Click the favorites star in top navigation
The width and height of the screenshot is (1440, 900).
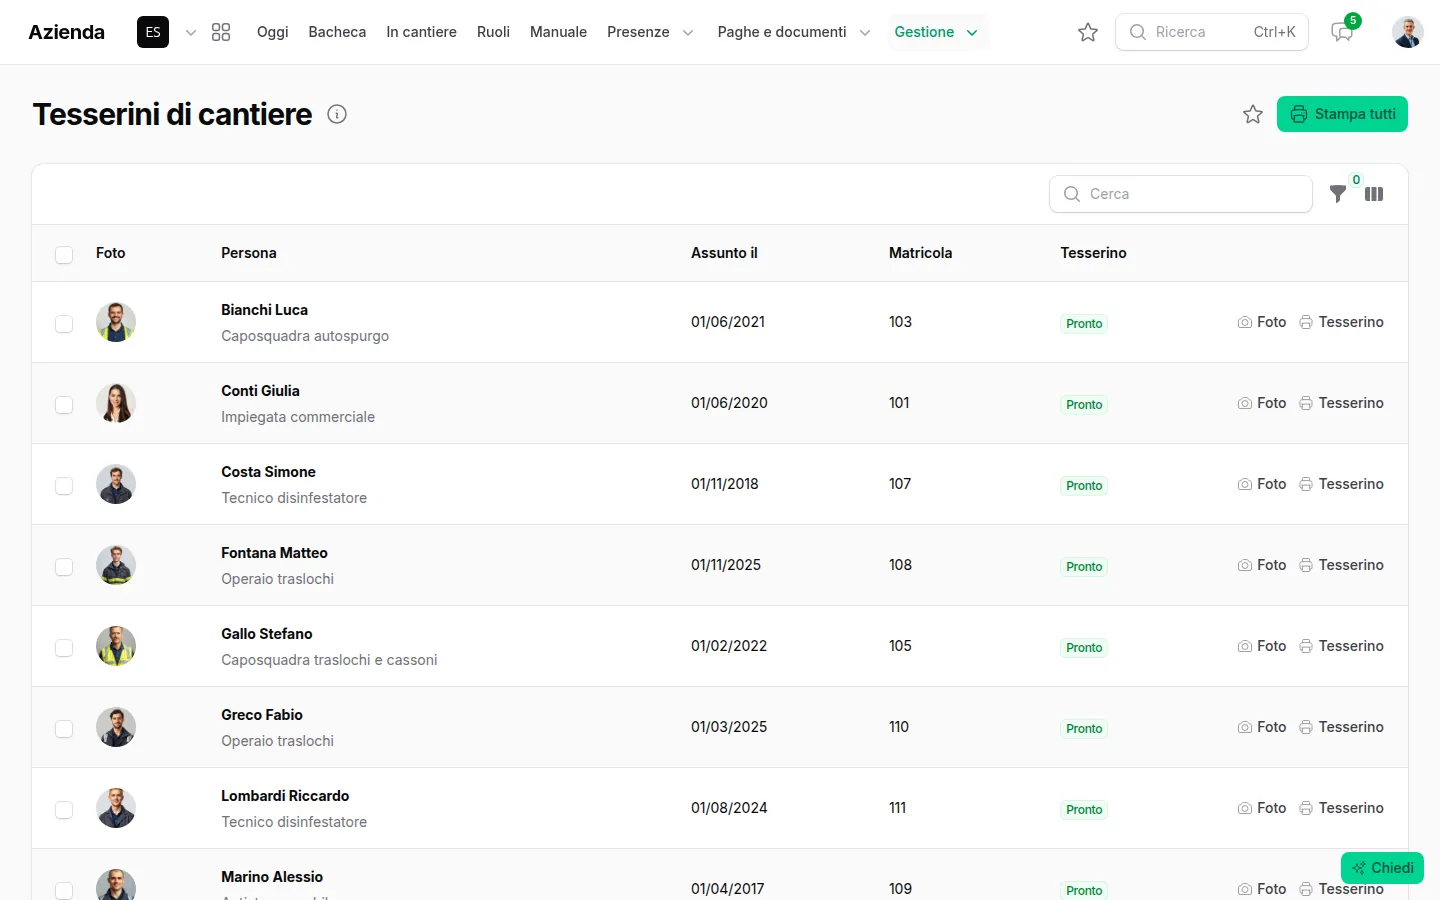coord(1088,32)
